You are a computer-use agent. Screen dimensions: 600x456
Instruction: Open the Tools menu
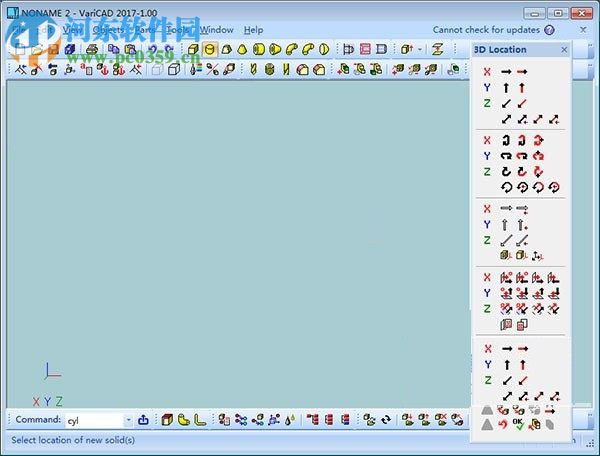tap(178, 30)
